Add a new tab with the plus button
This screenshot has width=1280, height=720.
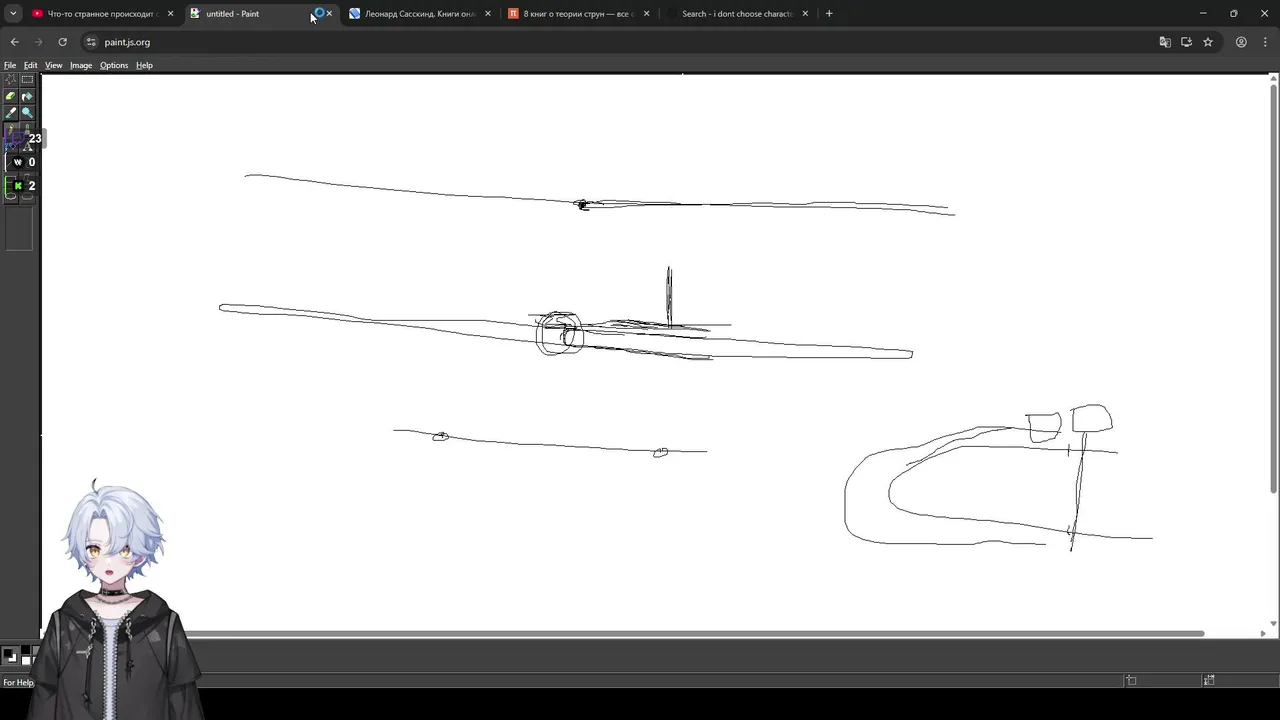tap(829, 14)
